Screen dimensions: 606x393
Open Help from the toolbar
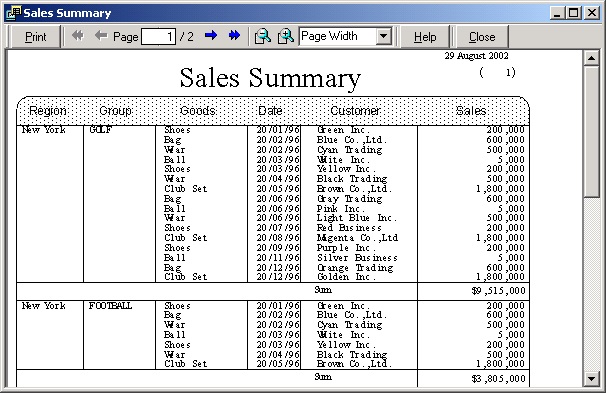(425, 37)
